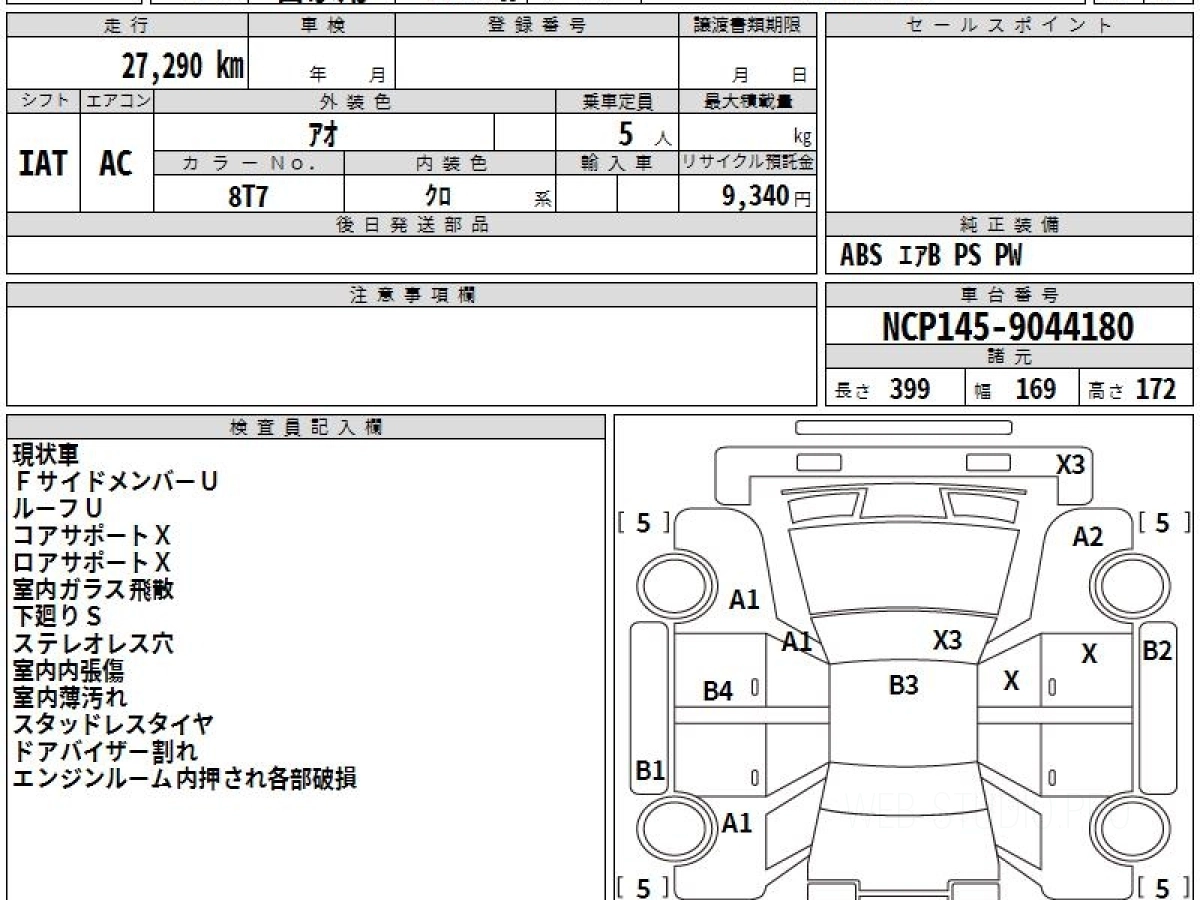Select the コアサポートX note line
The image size is (1200, 900).
[x=92, y=536]
